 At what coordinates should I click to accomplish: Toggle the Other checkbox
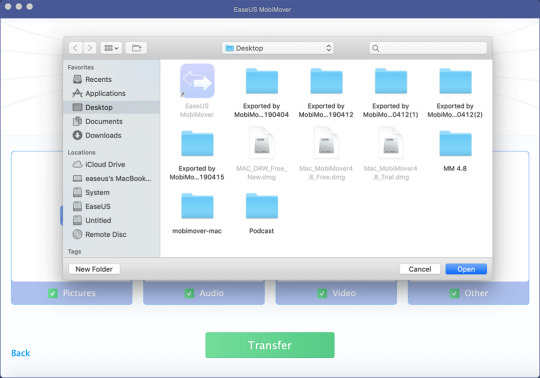pos(454,293)
